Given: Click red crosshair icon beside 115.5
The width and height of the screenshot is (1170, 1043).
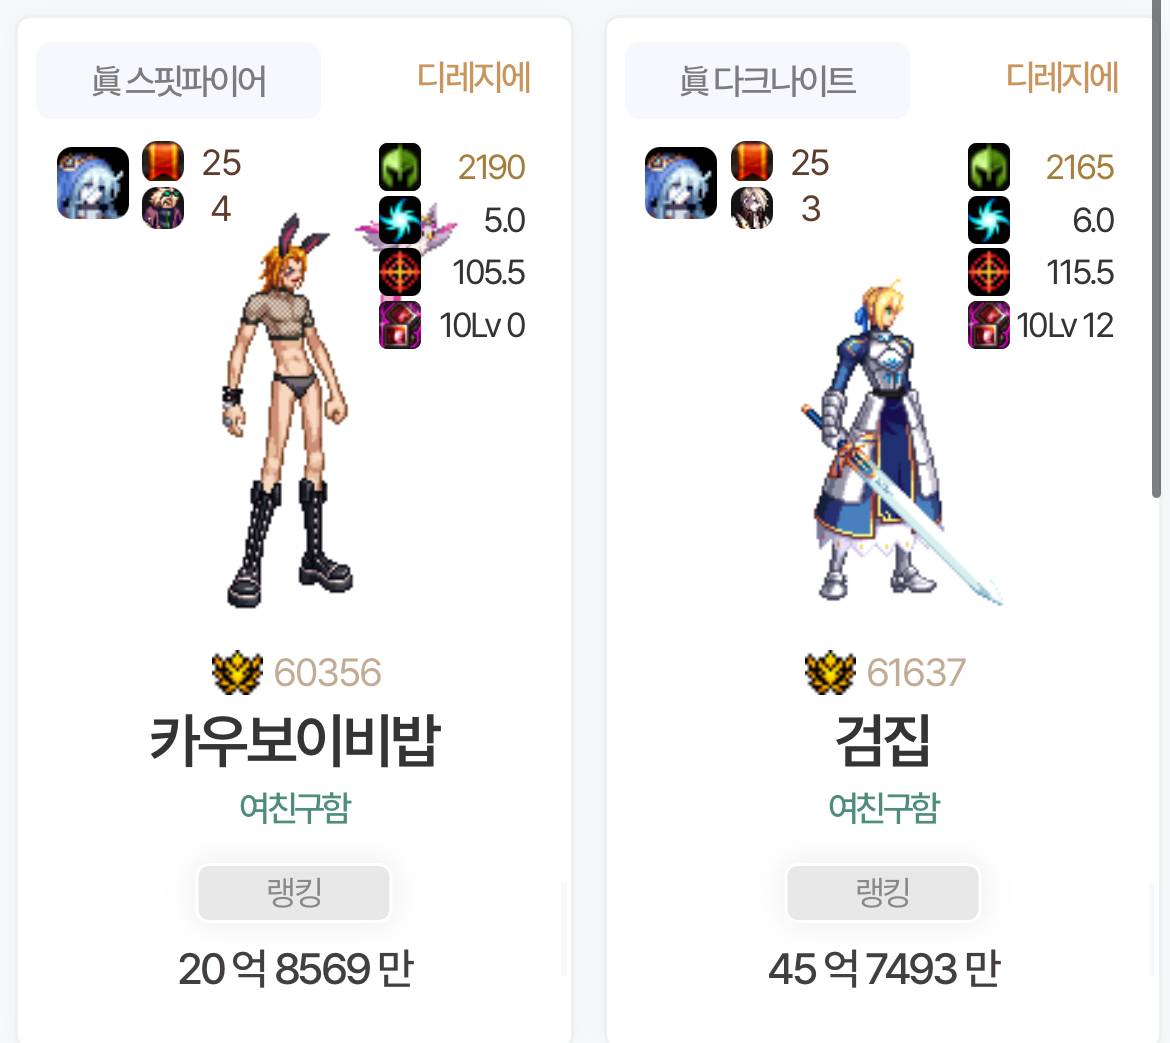Looking at the screenshot, I should pos(989,272).
